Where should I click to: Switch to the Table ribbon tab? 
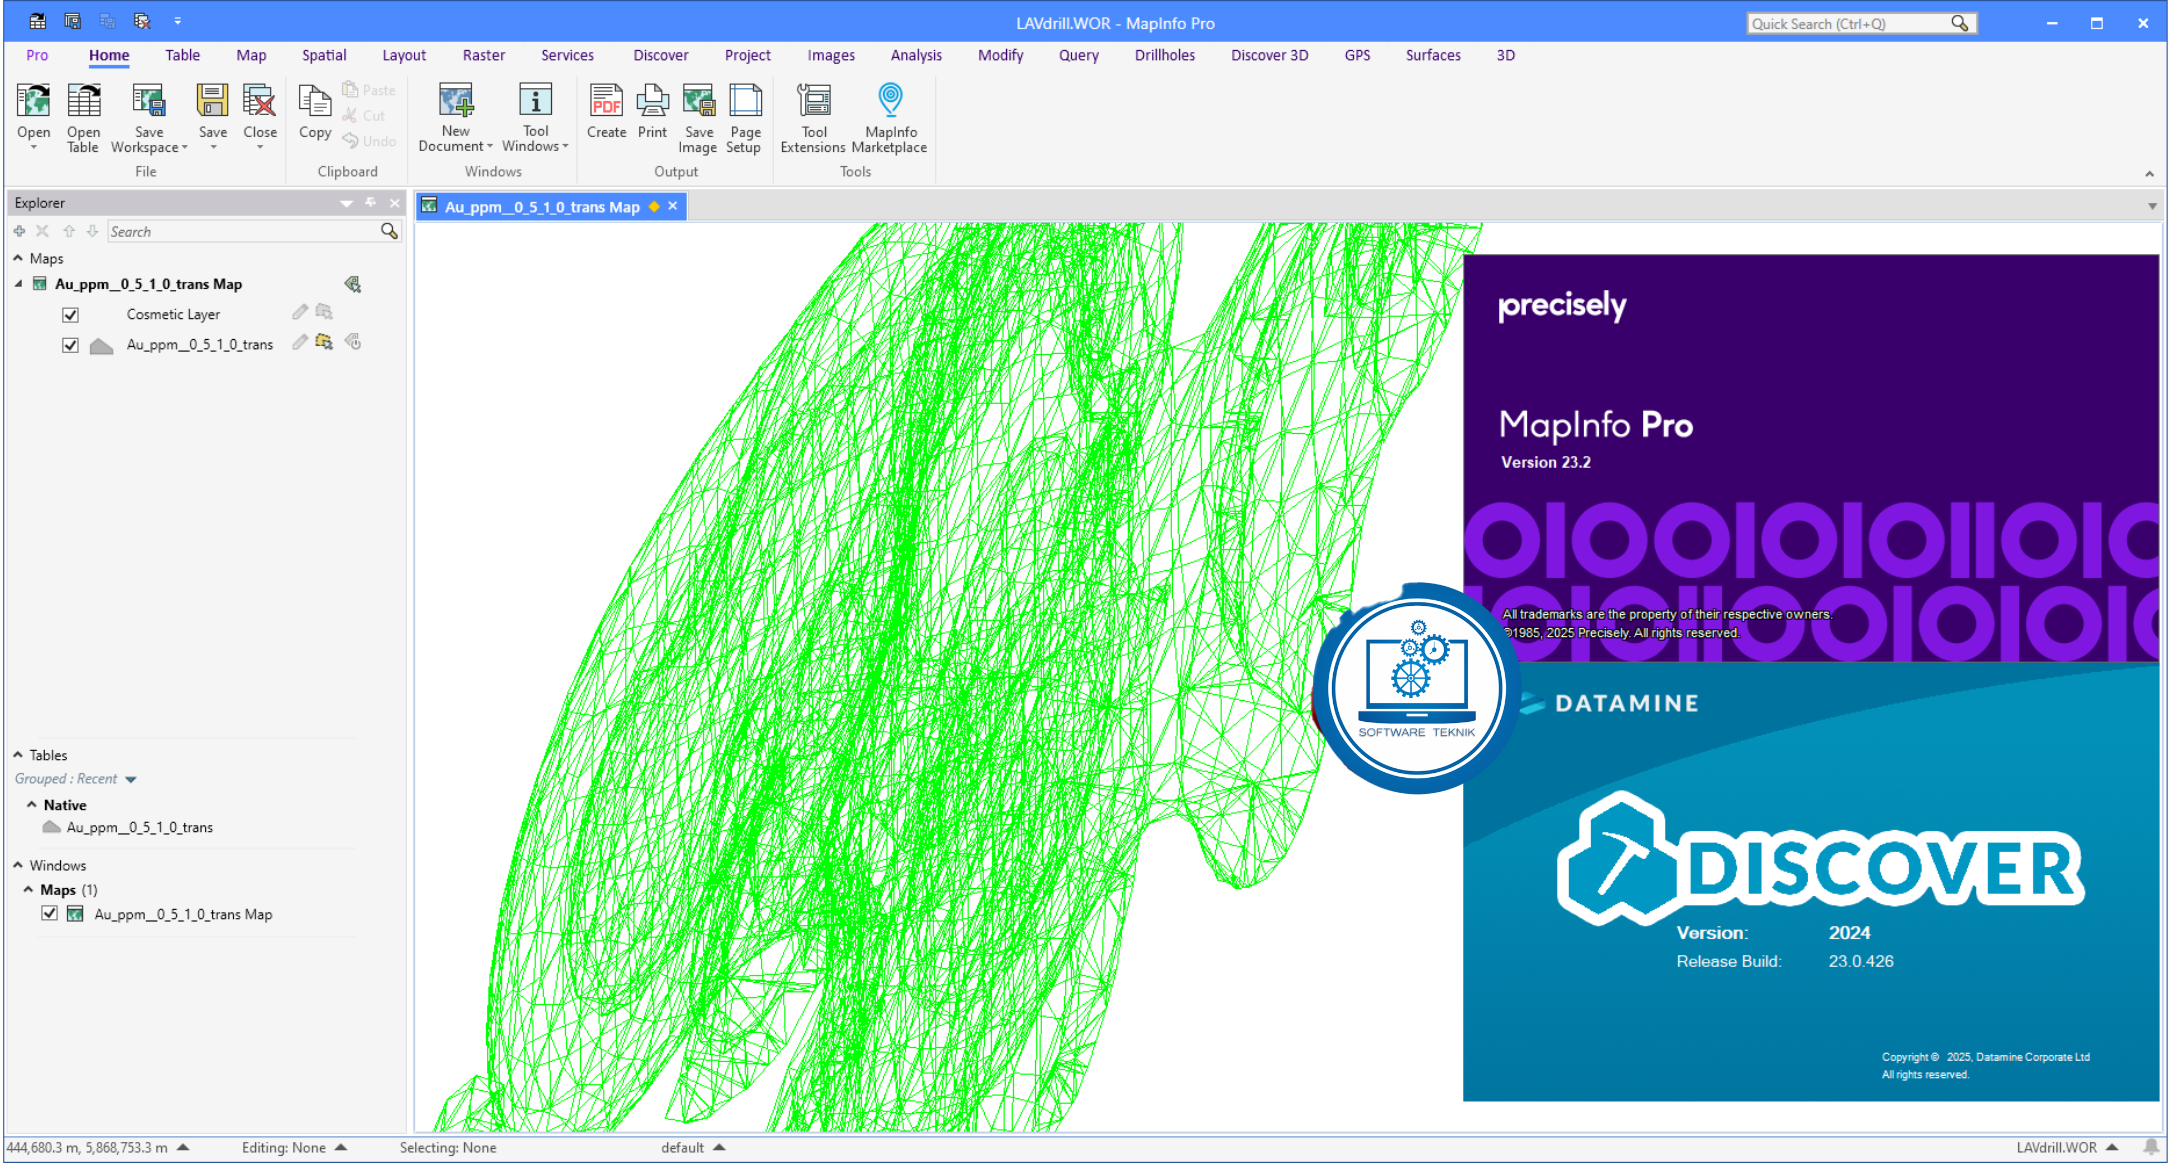coord(182,55)
